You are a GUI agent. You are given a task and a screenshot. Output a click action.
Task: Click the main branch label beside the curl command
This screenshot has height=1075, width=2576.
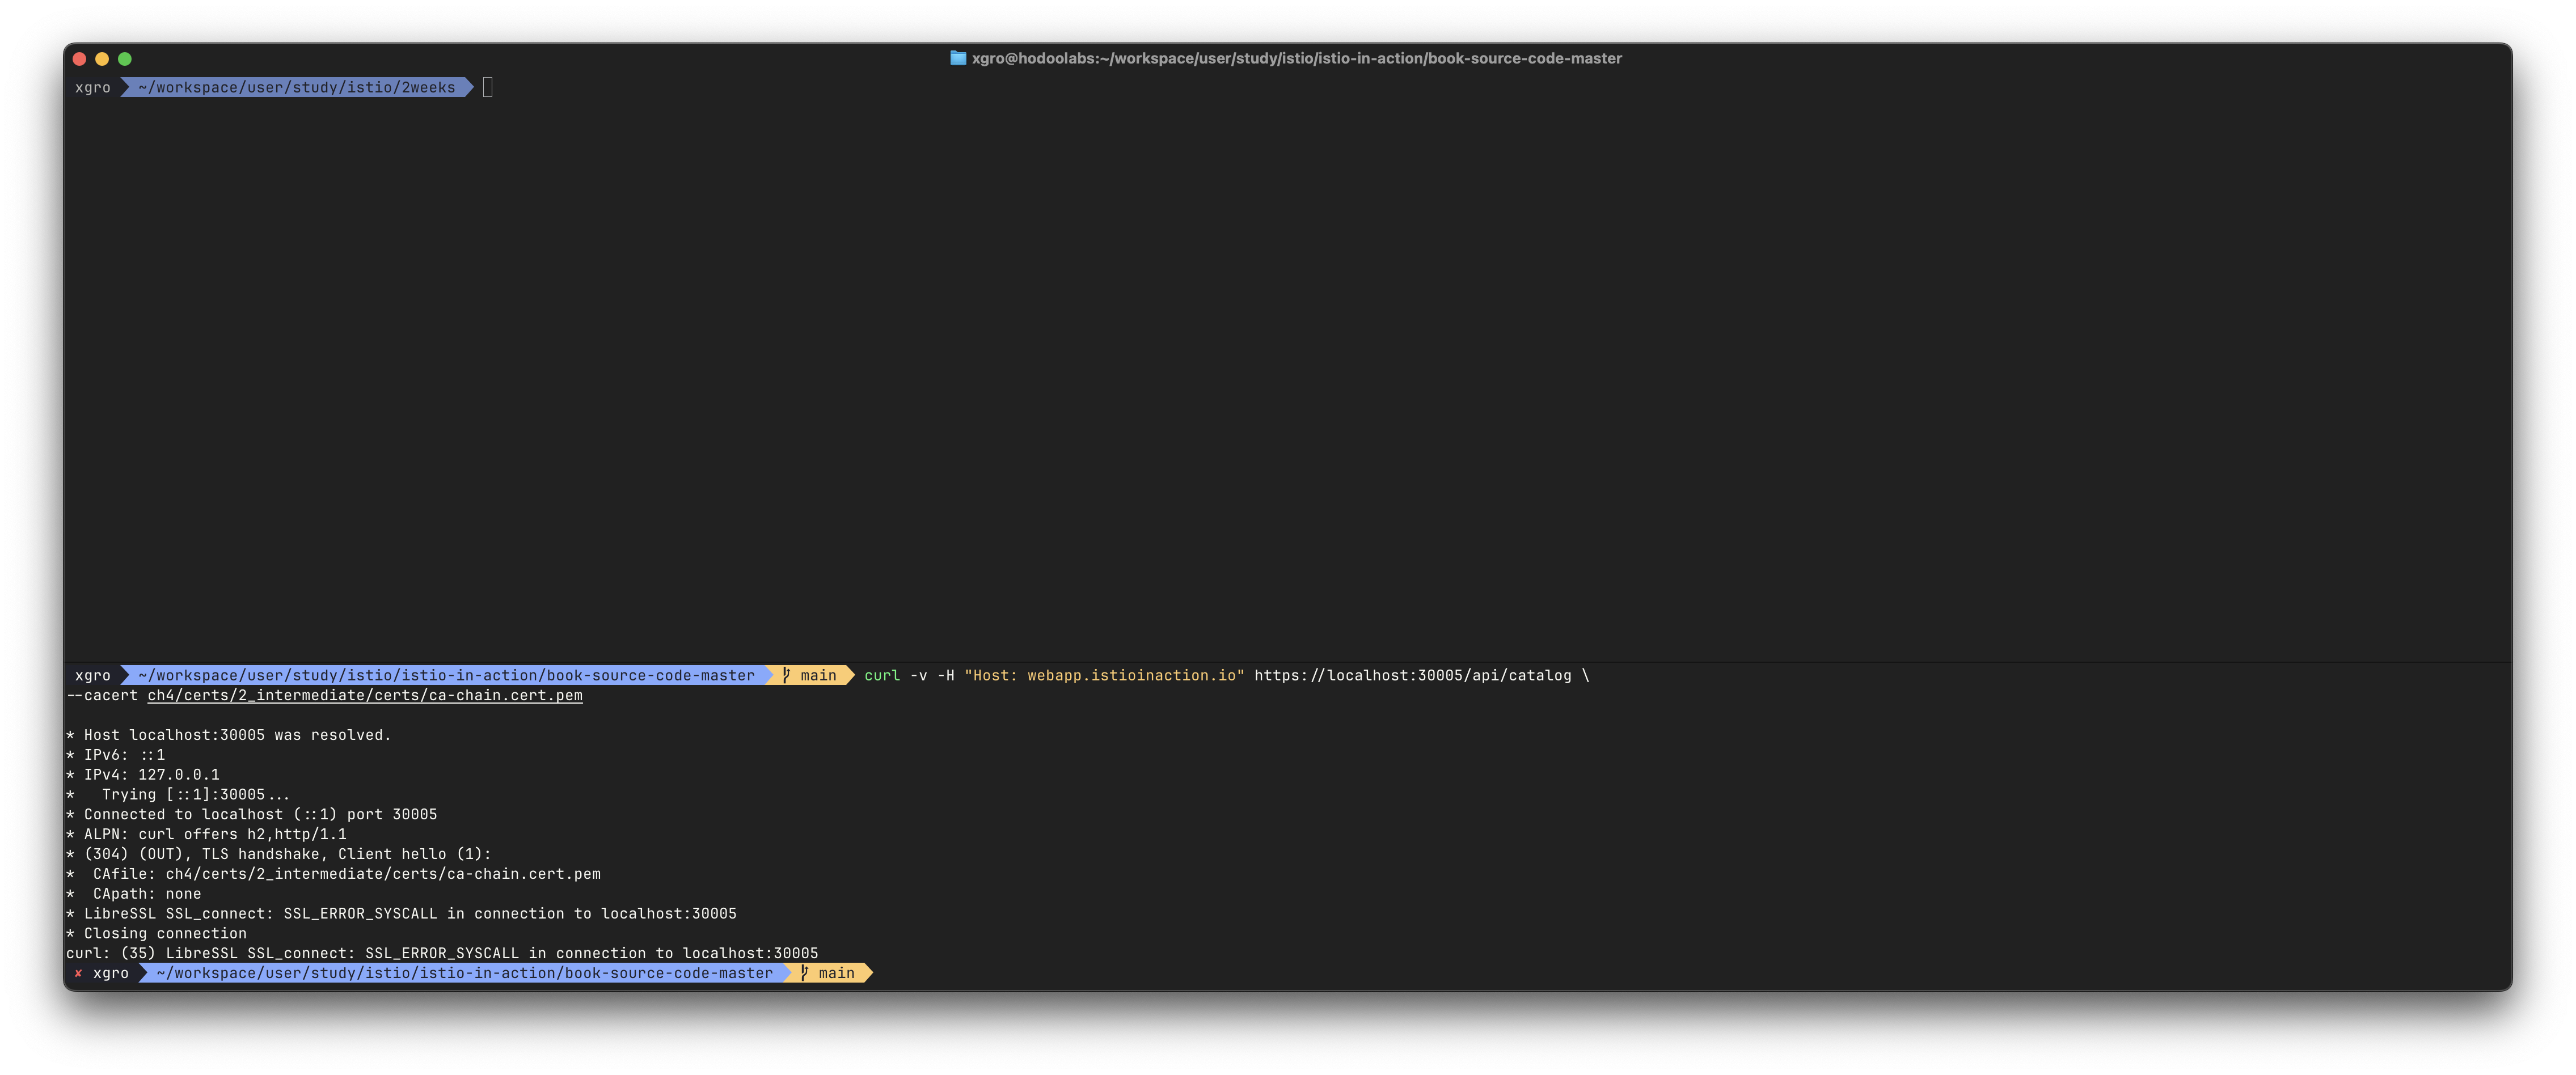tap(818, 675)
